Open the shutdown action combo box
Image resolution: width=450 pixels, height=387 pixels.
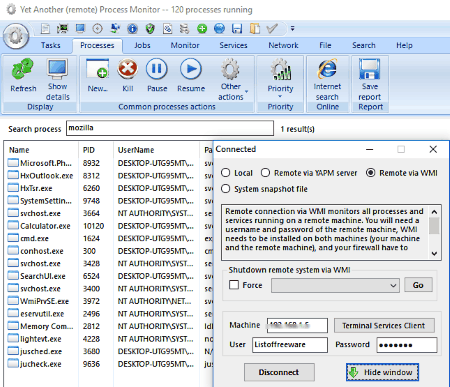point(335,285)
